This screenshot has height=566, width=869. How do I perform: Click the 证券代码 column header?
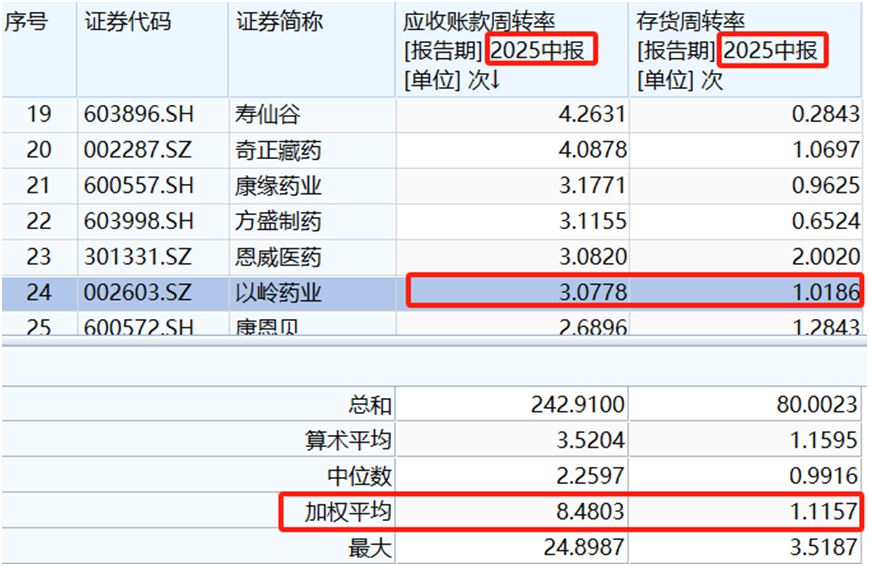pos(152,50)
